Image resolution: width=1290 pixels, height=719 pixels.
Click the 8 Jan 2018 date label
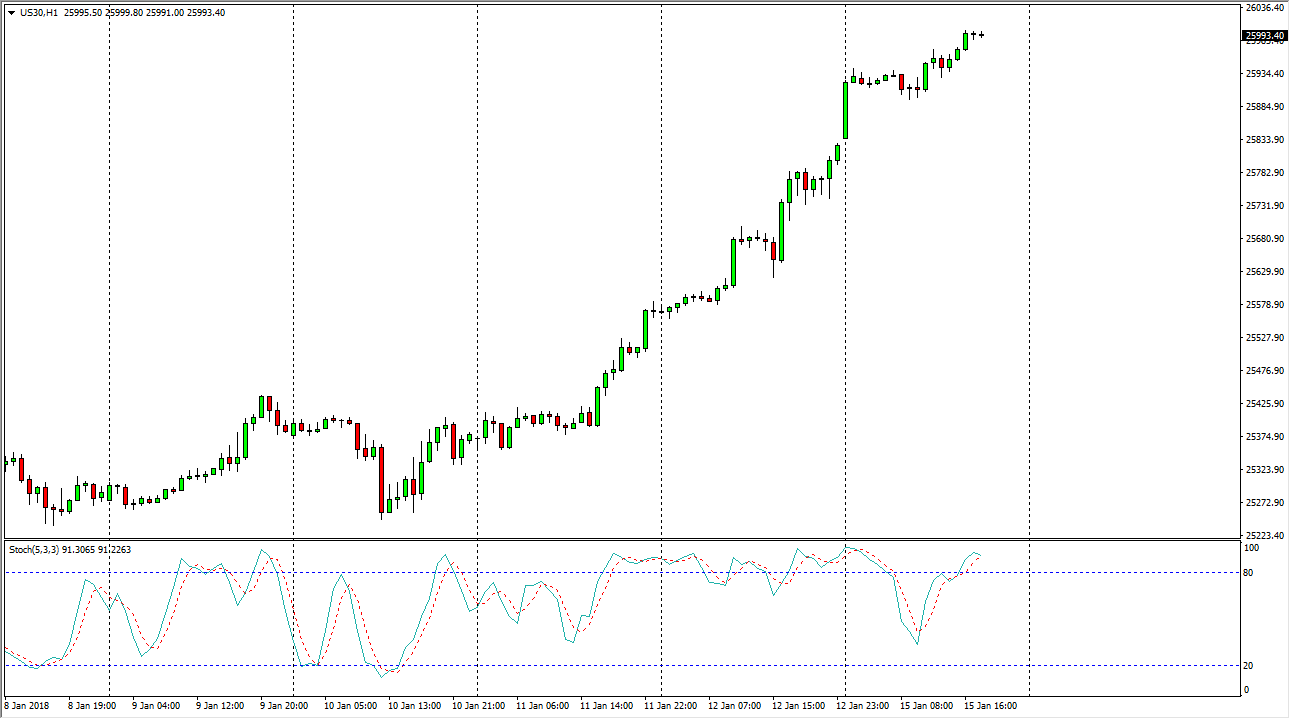[x=27, y=706]
